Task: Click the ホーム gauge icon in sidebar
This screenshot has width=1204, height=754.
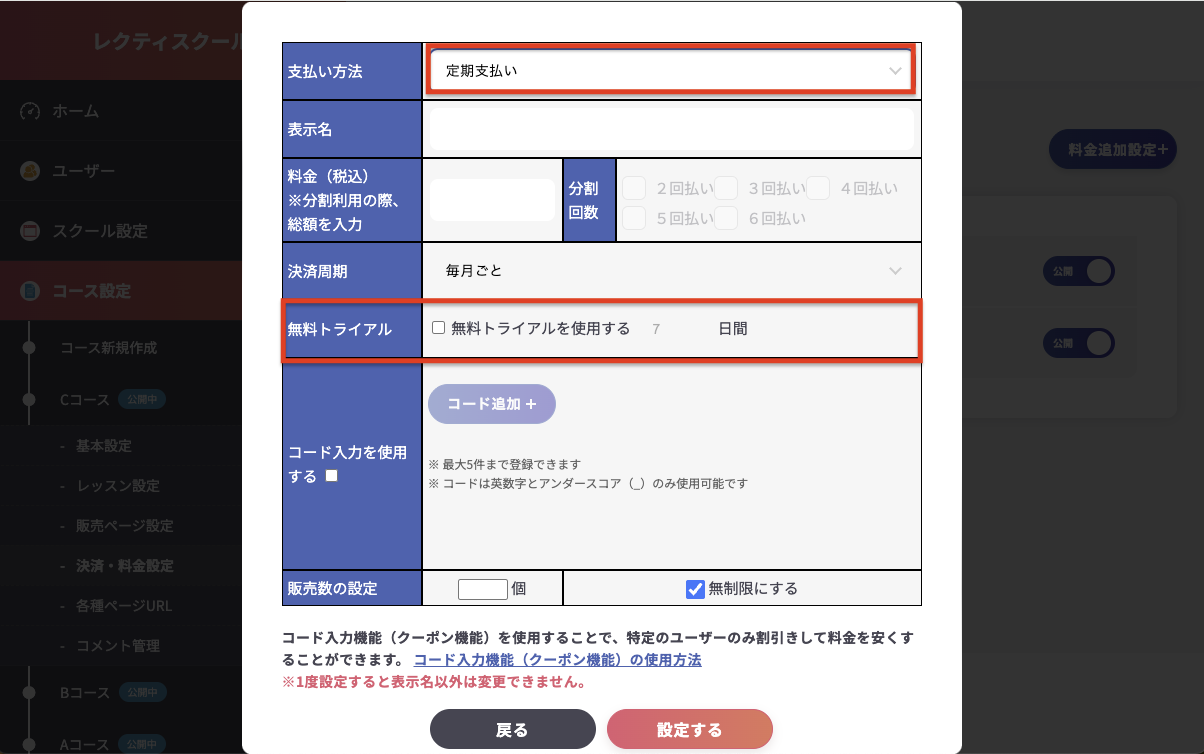Action: click(29, 111)
